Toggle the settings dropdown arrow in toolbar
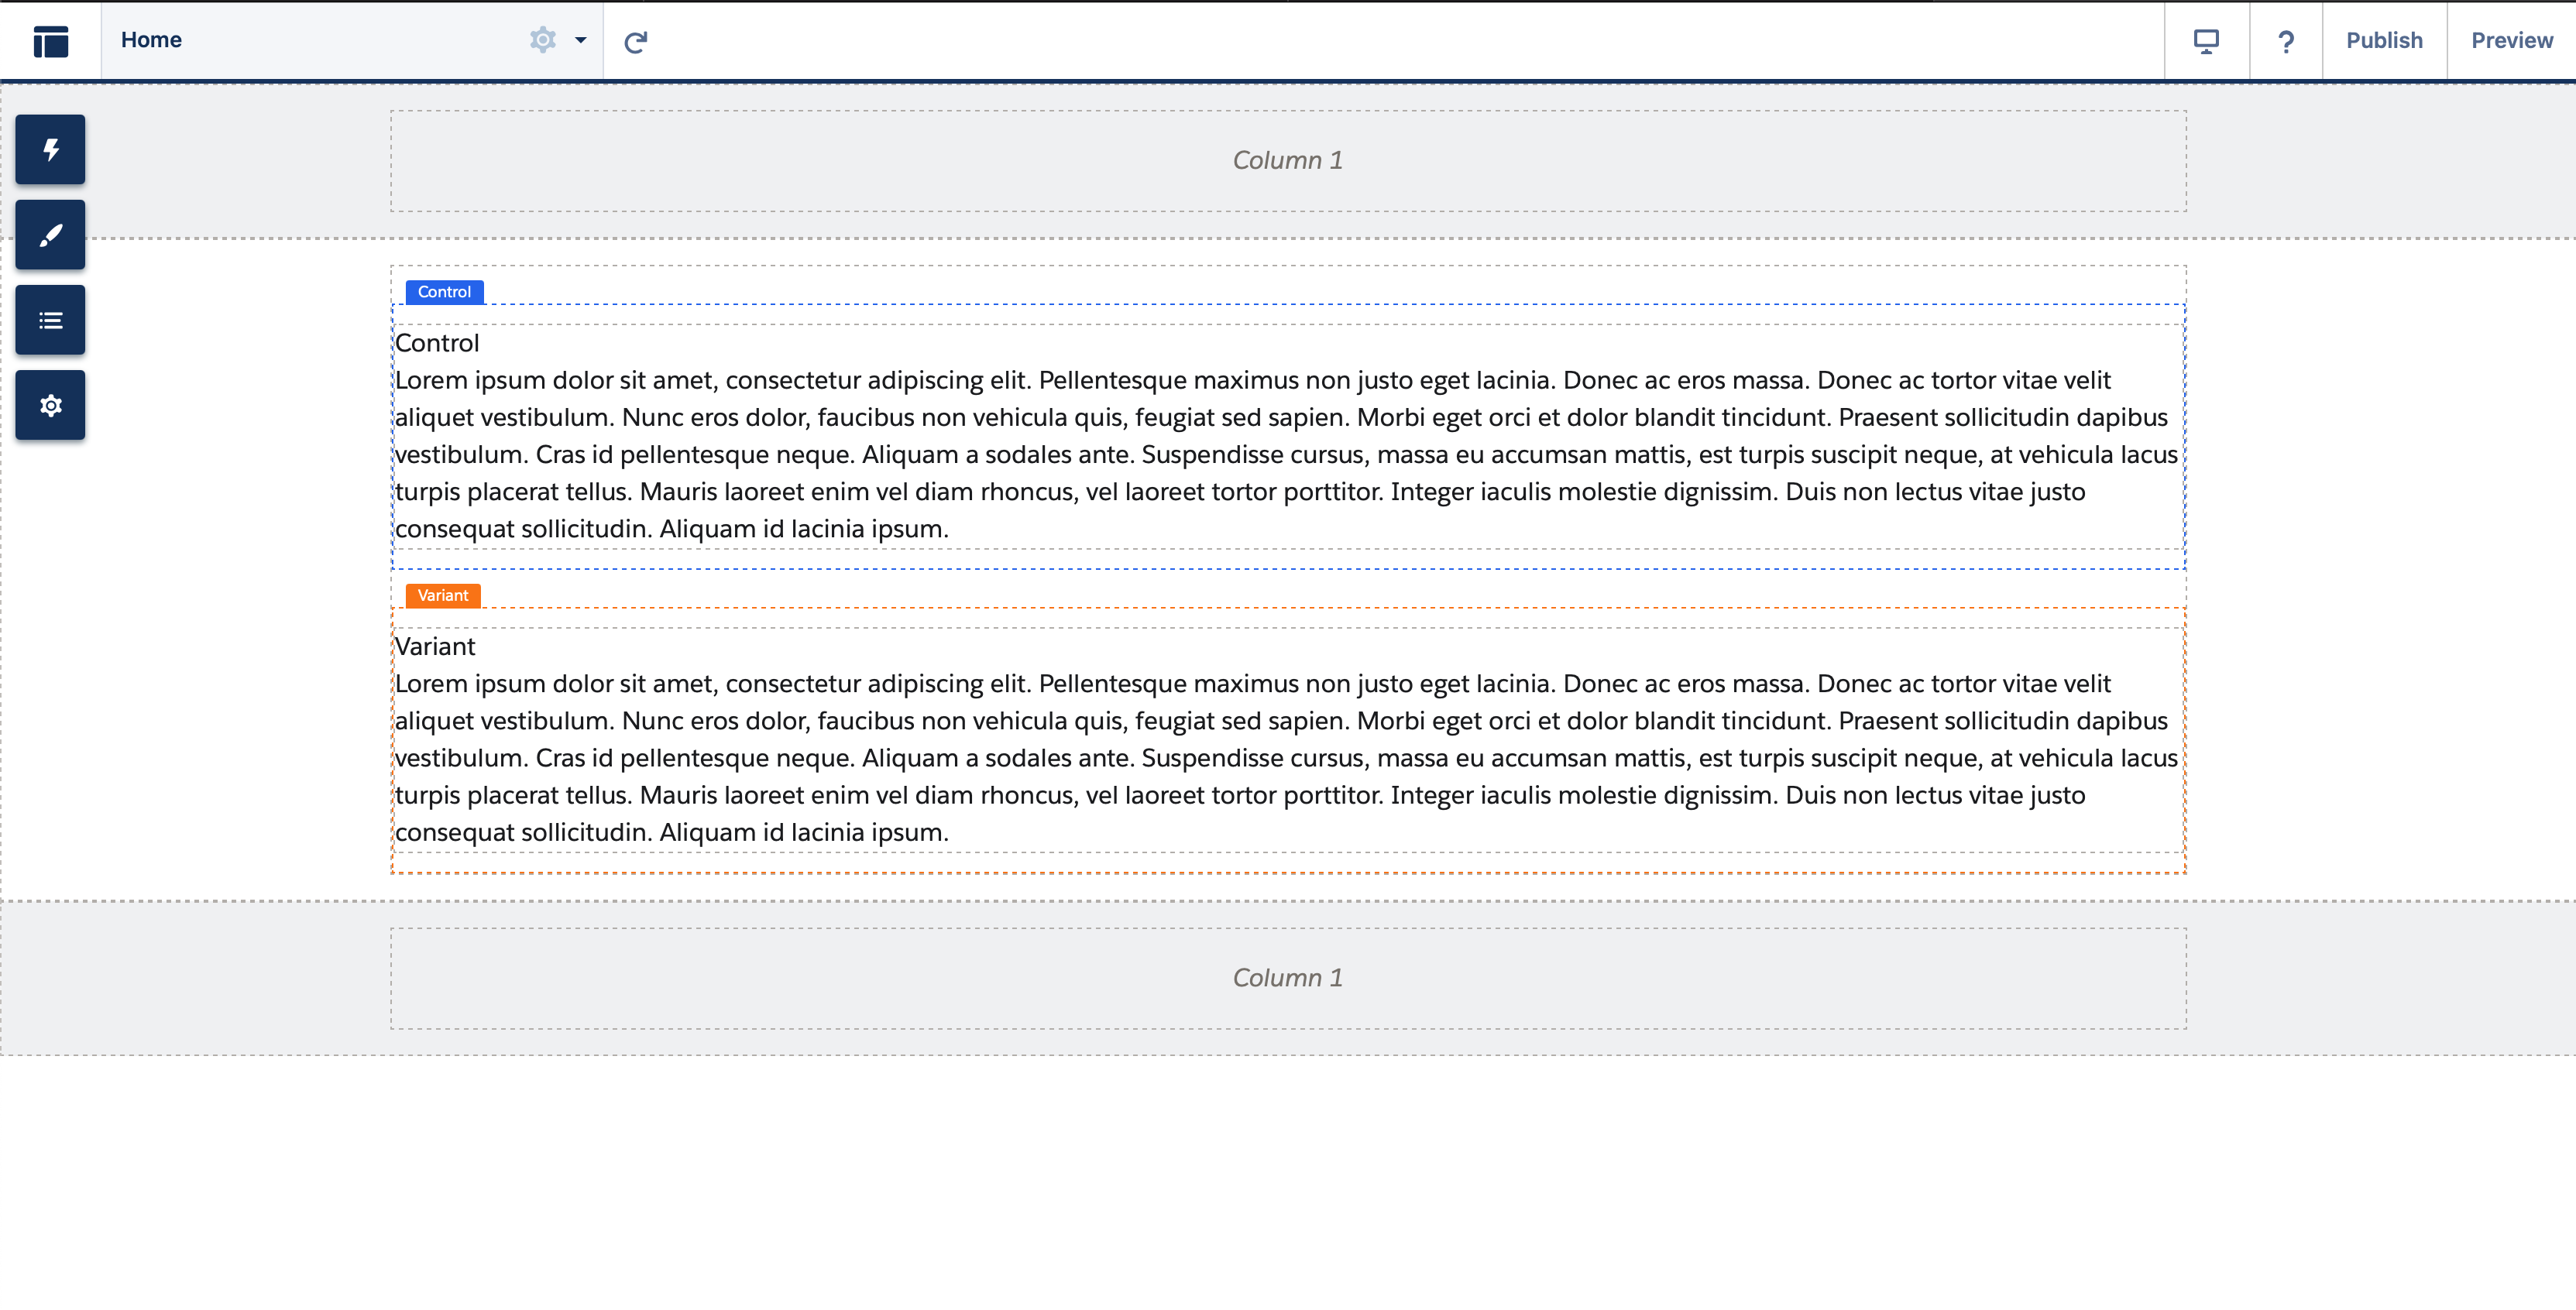The image size is (2576, 1310). (x=579, y=40)
